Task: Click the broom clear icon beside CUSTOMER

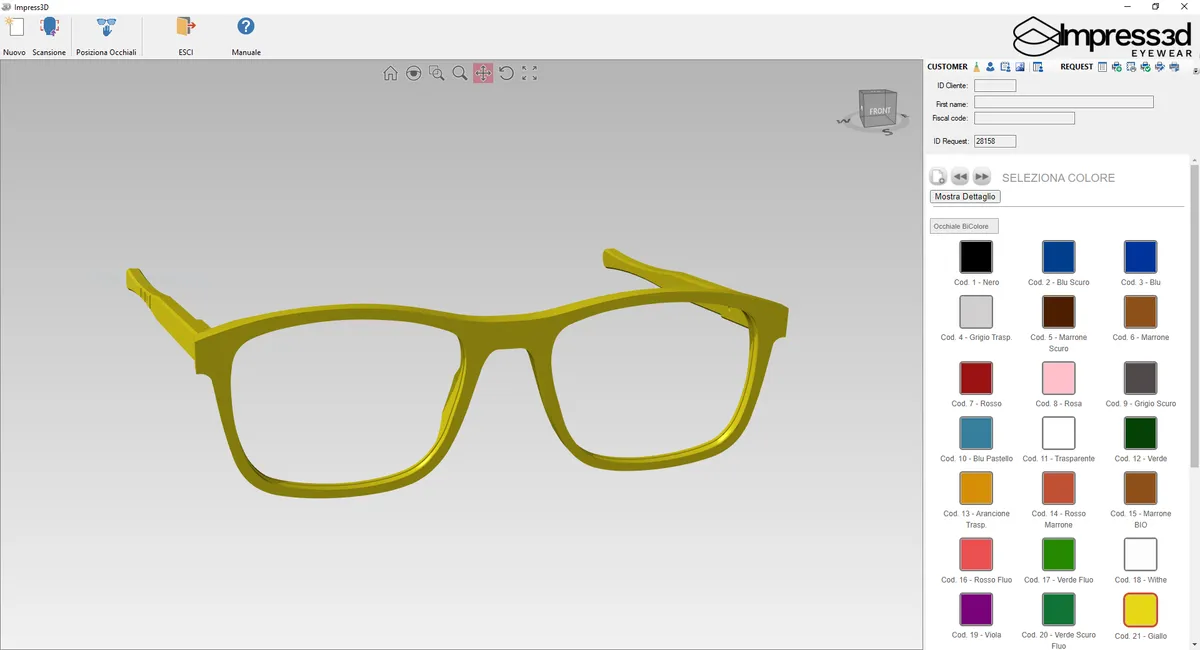Action: [977, 67]
